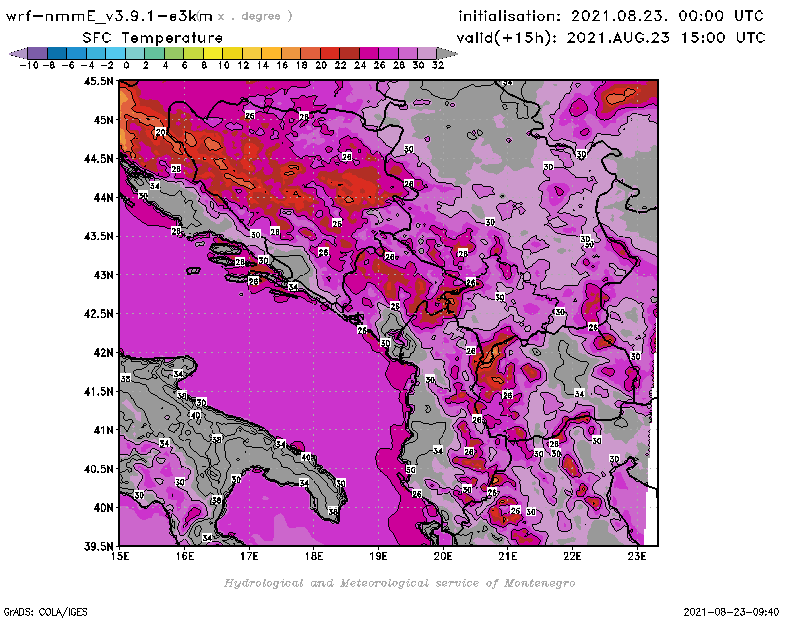Click the magenta swatch between 24 and 26

369,53
